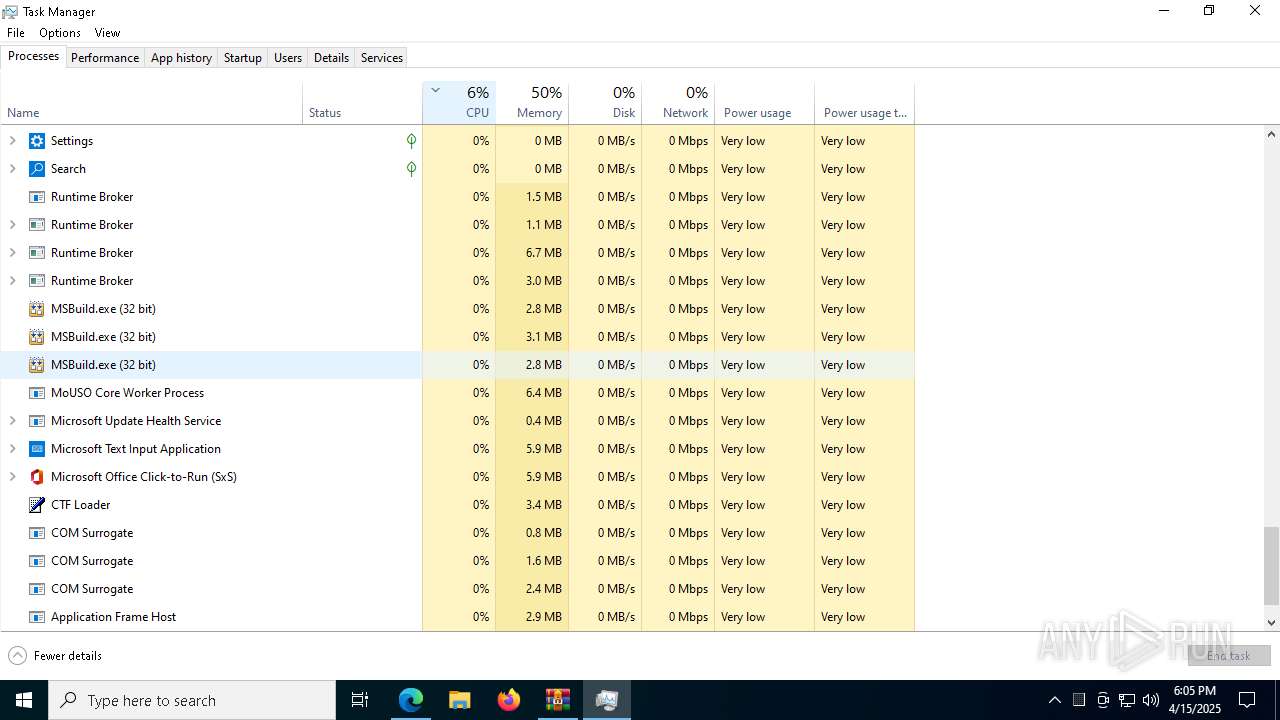Select the CTF Loader process row
This screenshot has height=720, width=1280.
457,505
